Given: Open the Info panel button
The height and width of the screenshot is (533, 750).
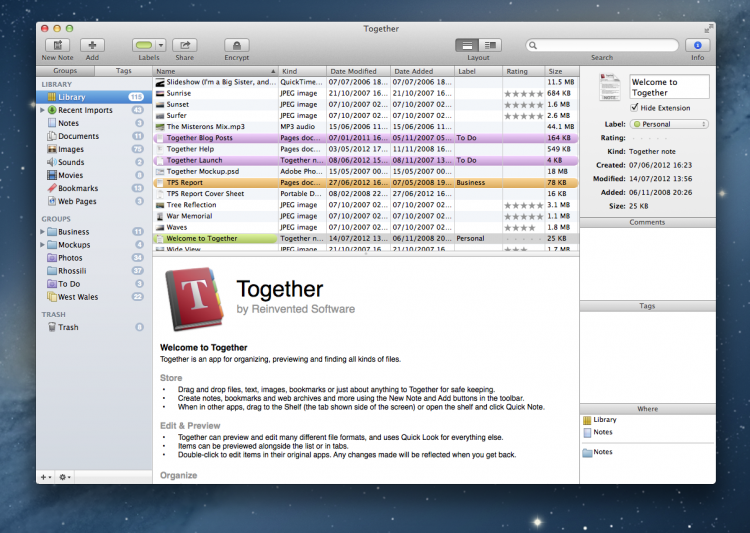Looking at the screenshot, I should pos(697,45).
